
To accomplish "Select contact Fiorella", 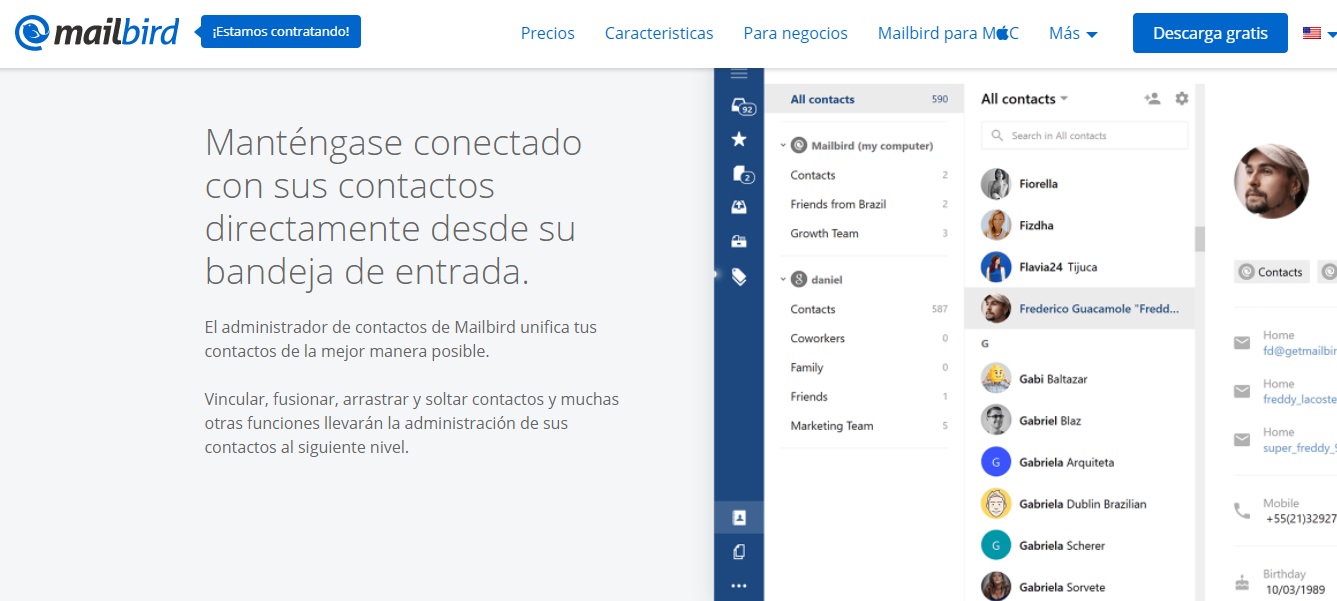I will click(x=1080, y=184).
